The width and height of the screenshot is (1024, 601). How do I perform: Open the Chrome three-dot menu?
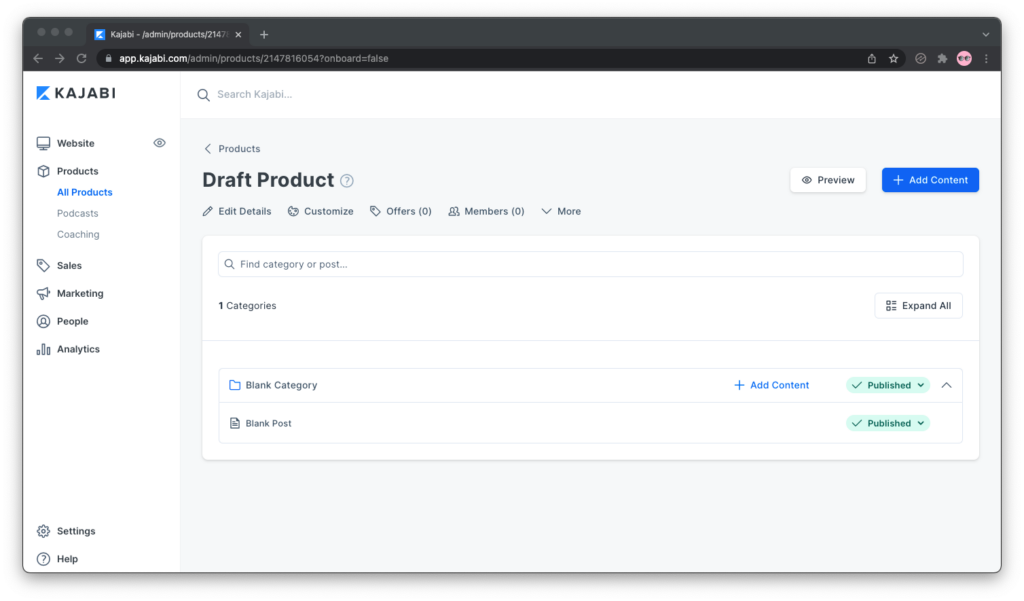[986, 59]
